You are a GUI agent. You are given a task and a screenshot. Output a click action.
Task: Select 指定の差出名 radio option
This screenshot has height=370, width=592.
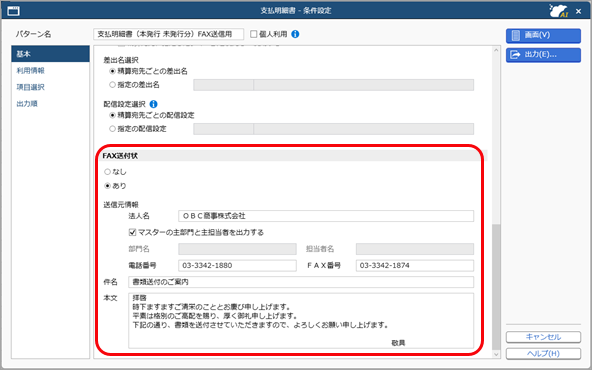(x=112, y=85)
